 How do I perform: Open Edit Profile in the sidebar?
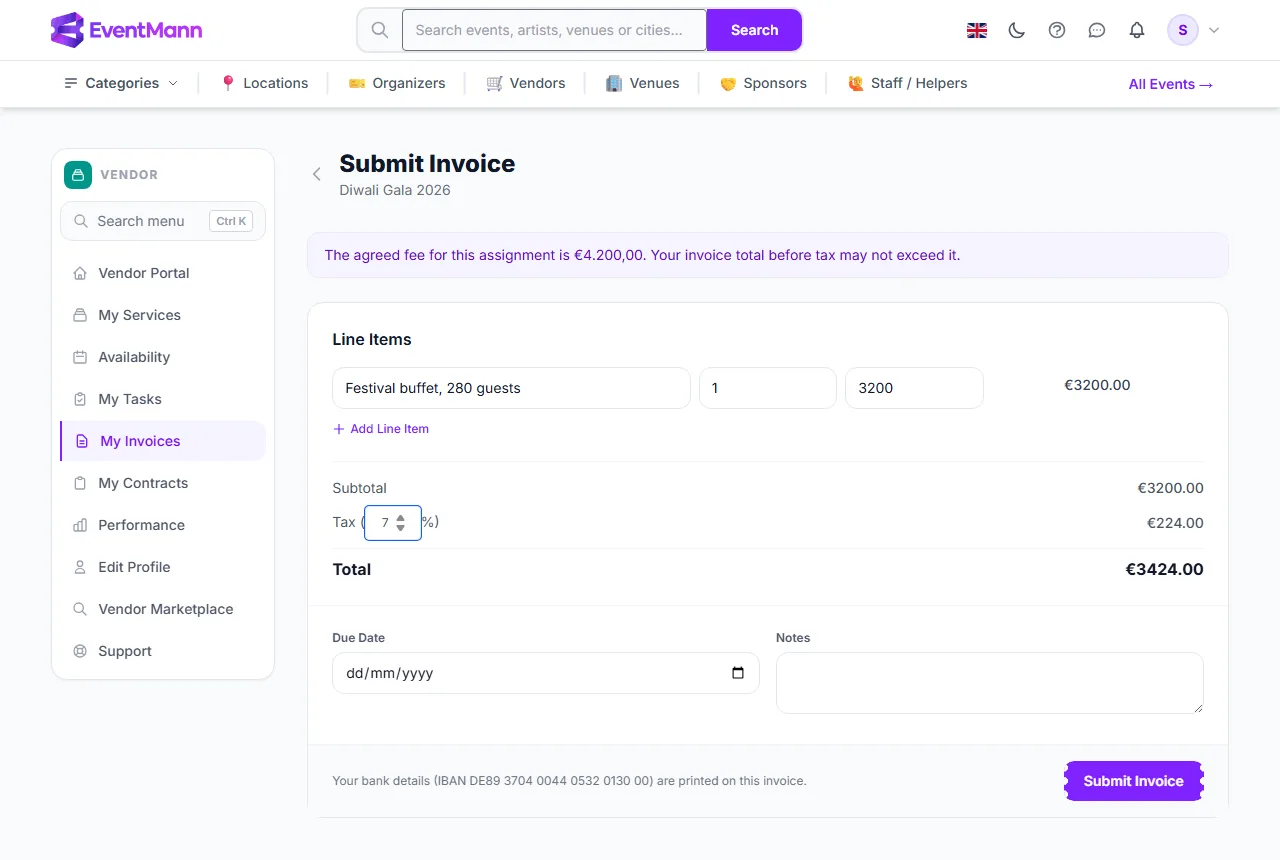163,567
